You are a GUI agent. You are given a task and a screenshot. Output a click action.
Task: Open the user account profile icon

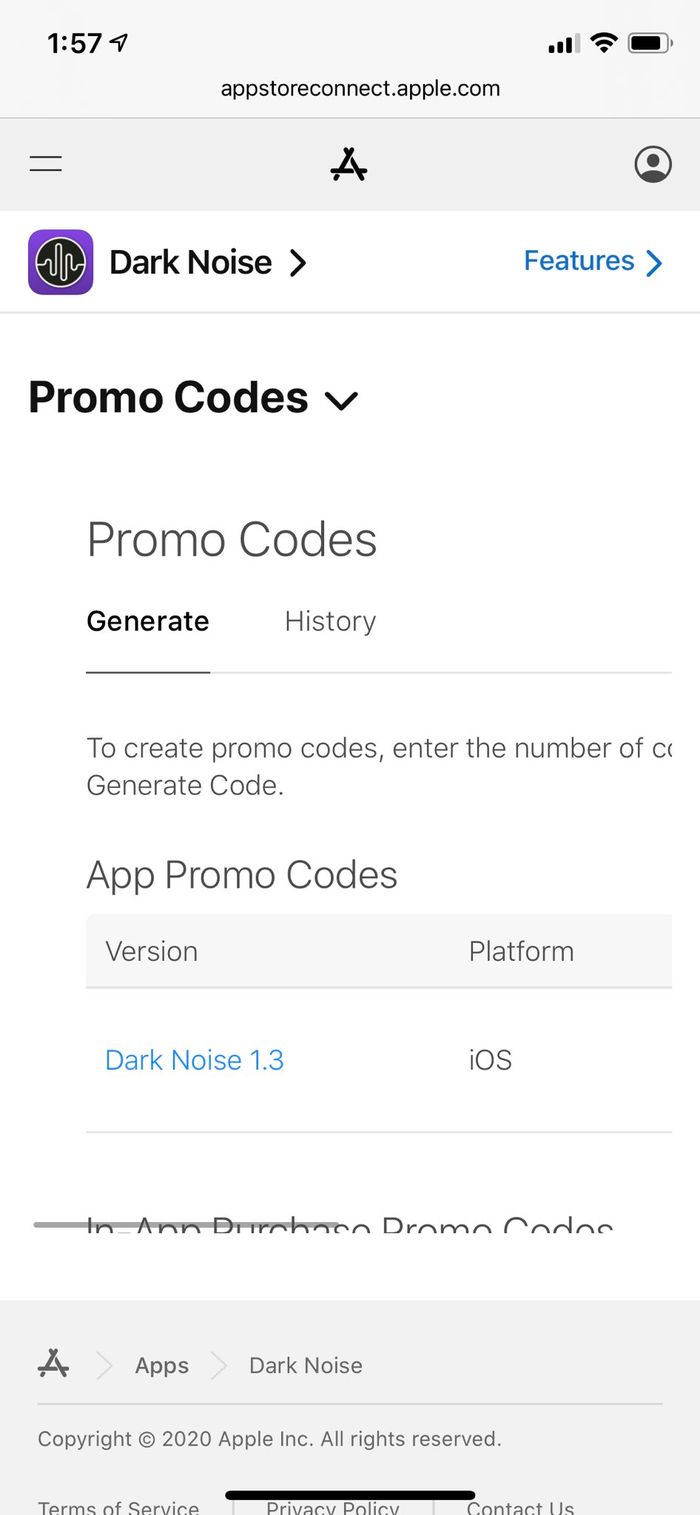653,164
